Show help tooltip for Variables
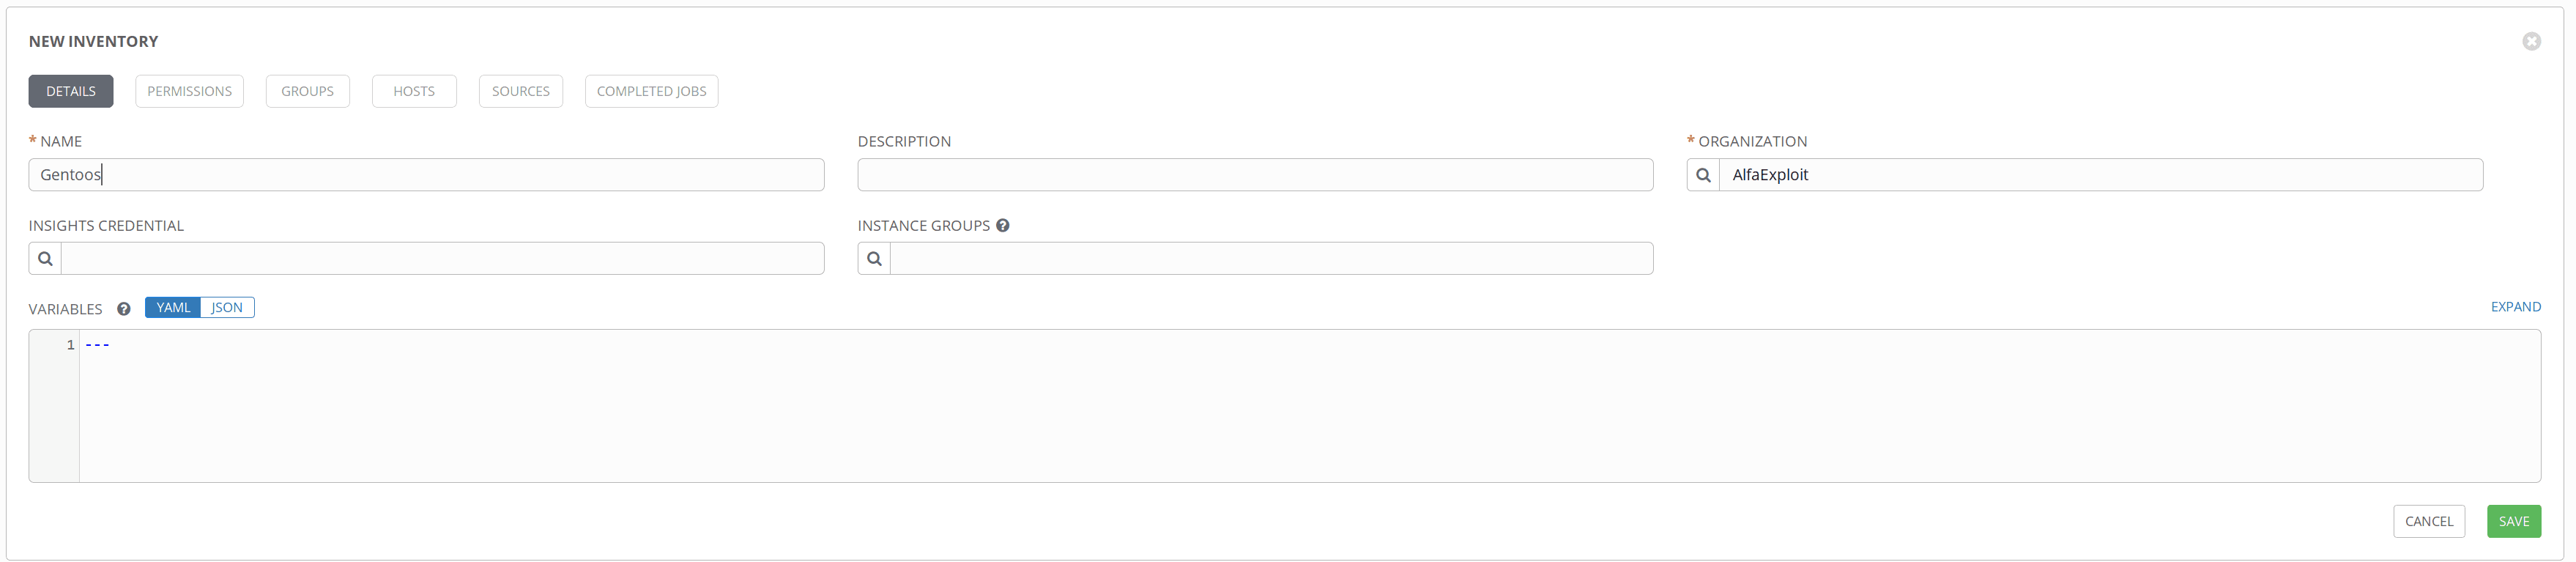This screenshot has width=2576, height=562. click(x=124, y=309)
